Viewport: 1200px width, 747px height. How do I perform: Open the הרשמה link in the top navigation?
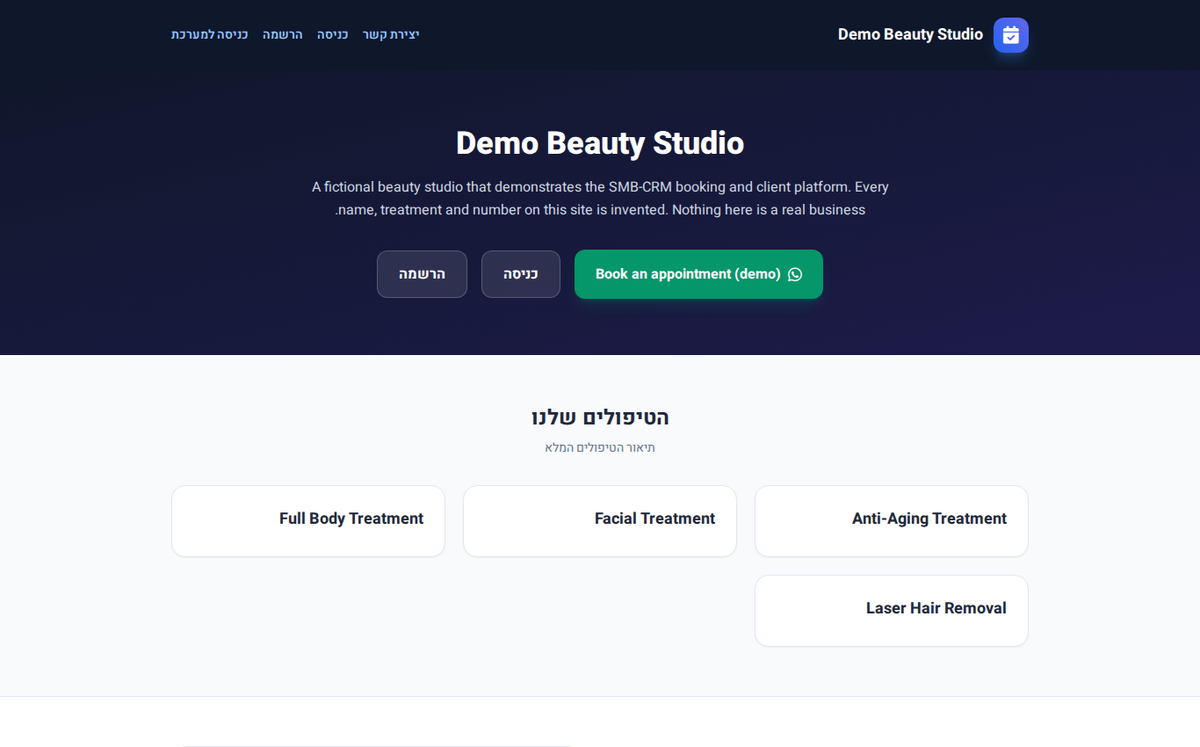pos(283,35)
